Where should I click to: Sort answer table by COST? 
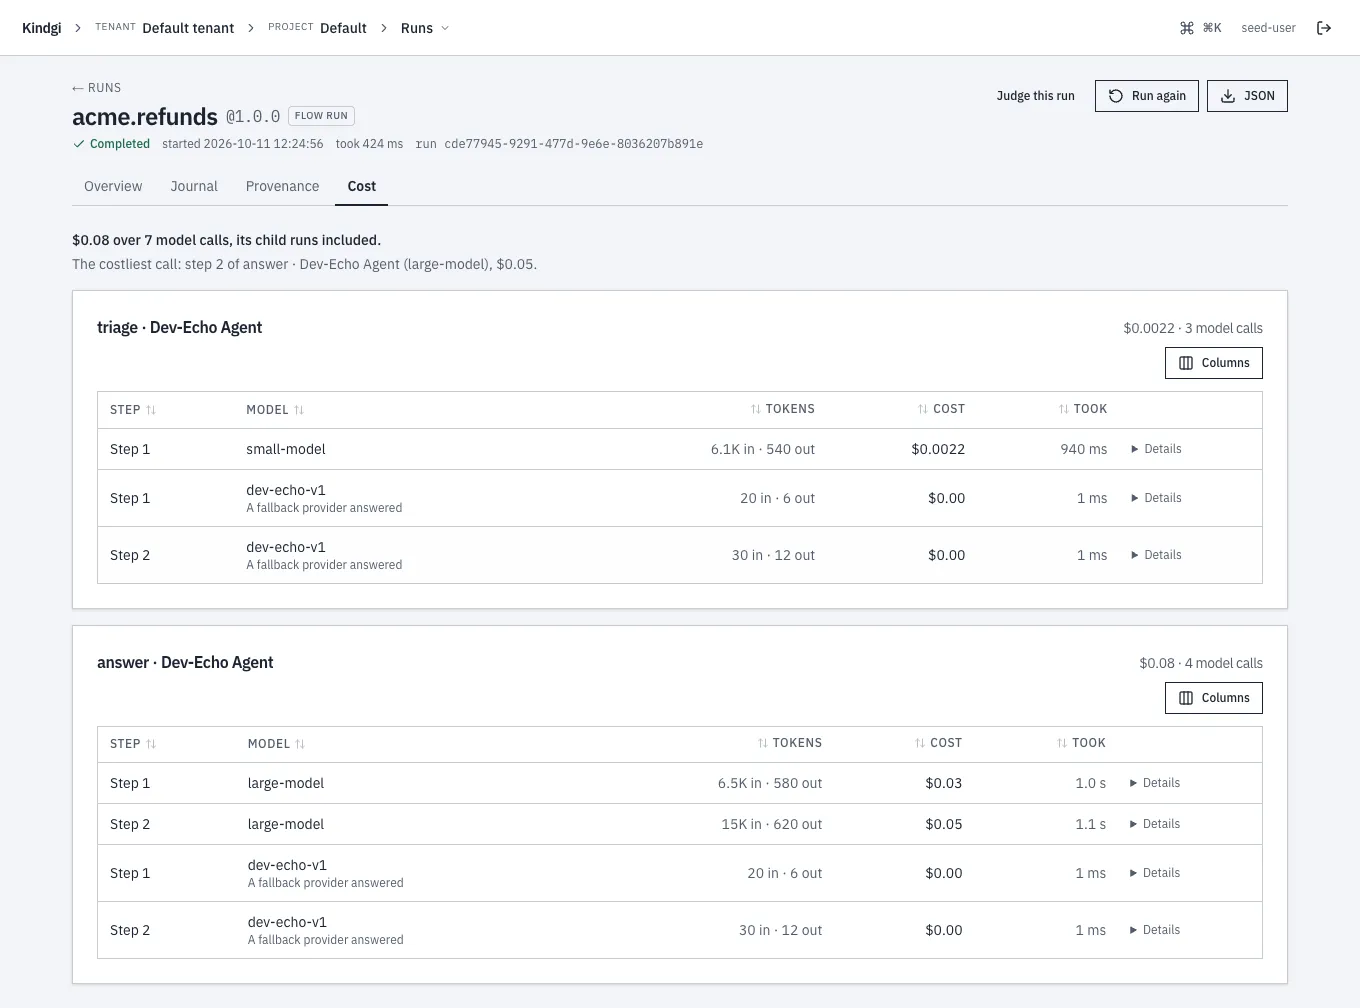pos(938,743)
